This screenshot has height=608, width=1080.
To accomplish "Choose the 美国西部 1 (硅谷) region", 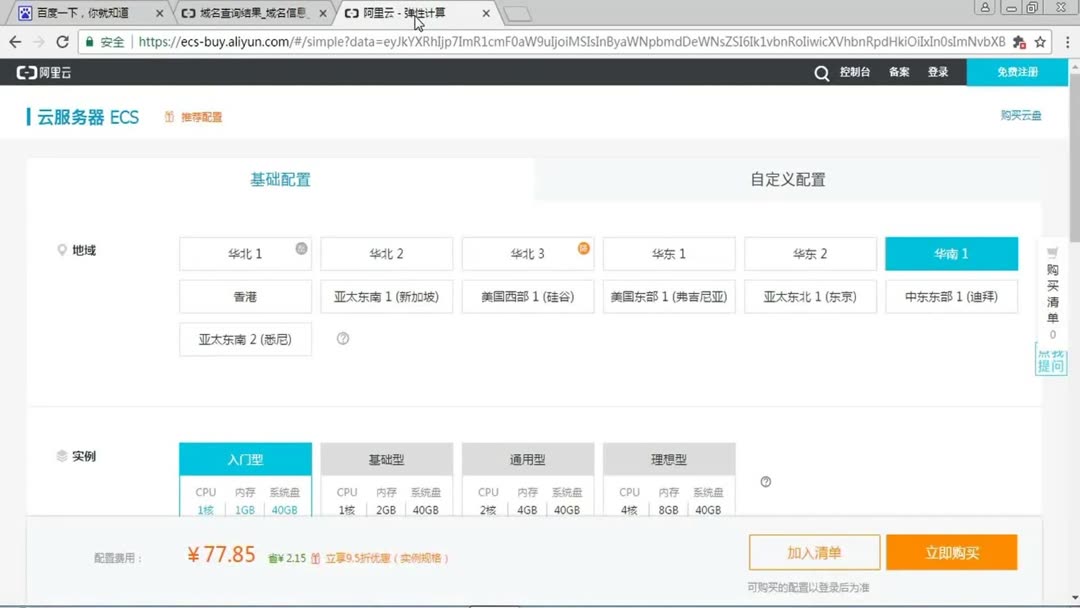I will point(527,296).
